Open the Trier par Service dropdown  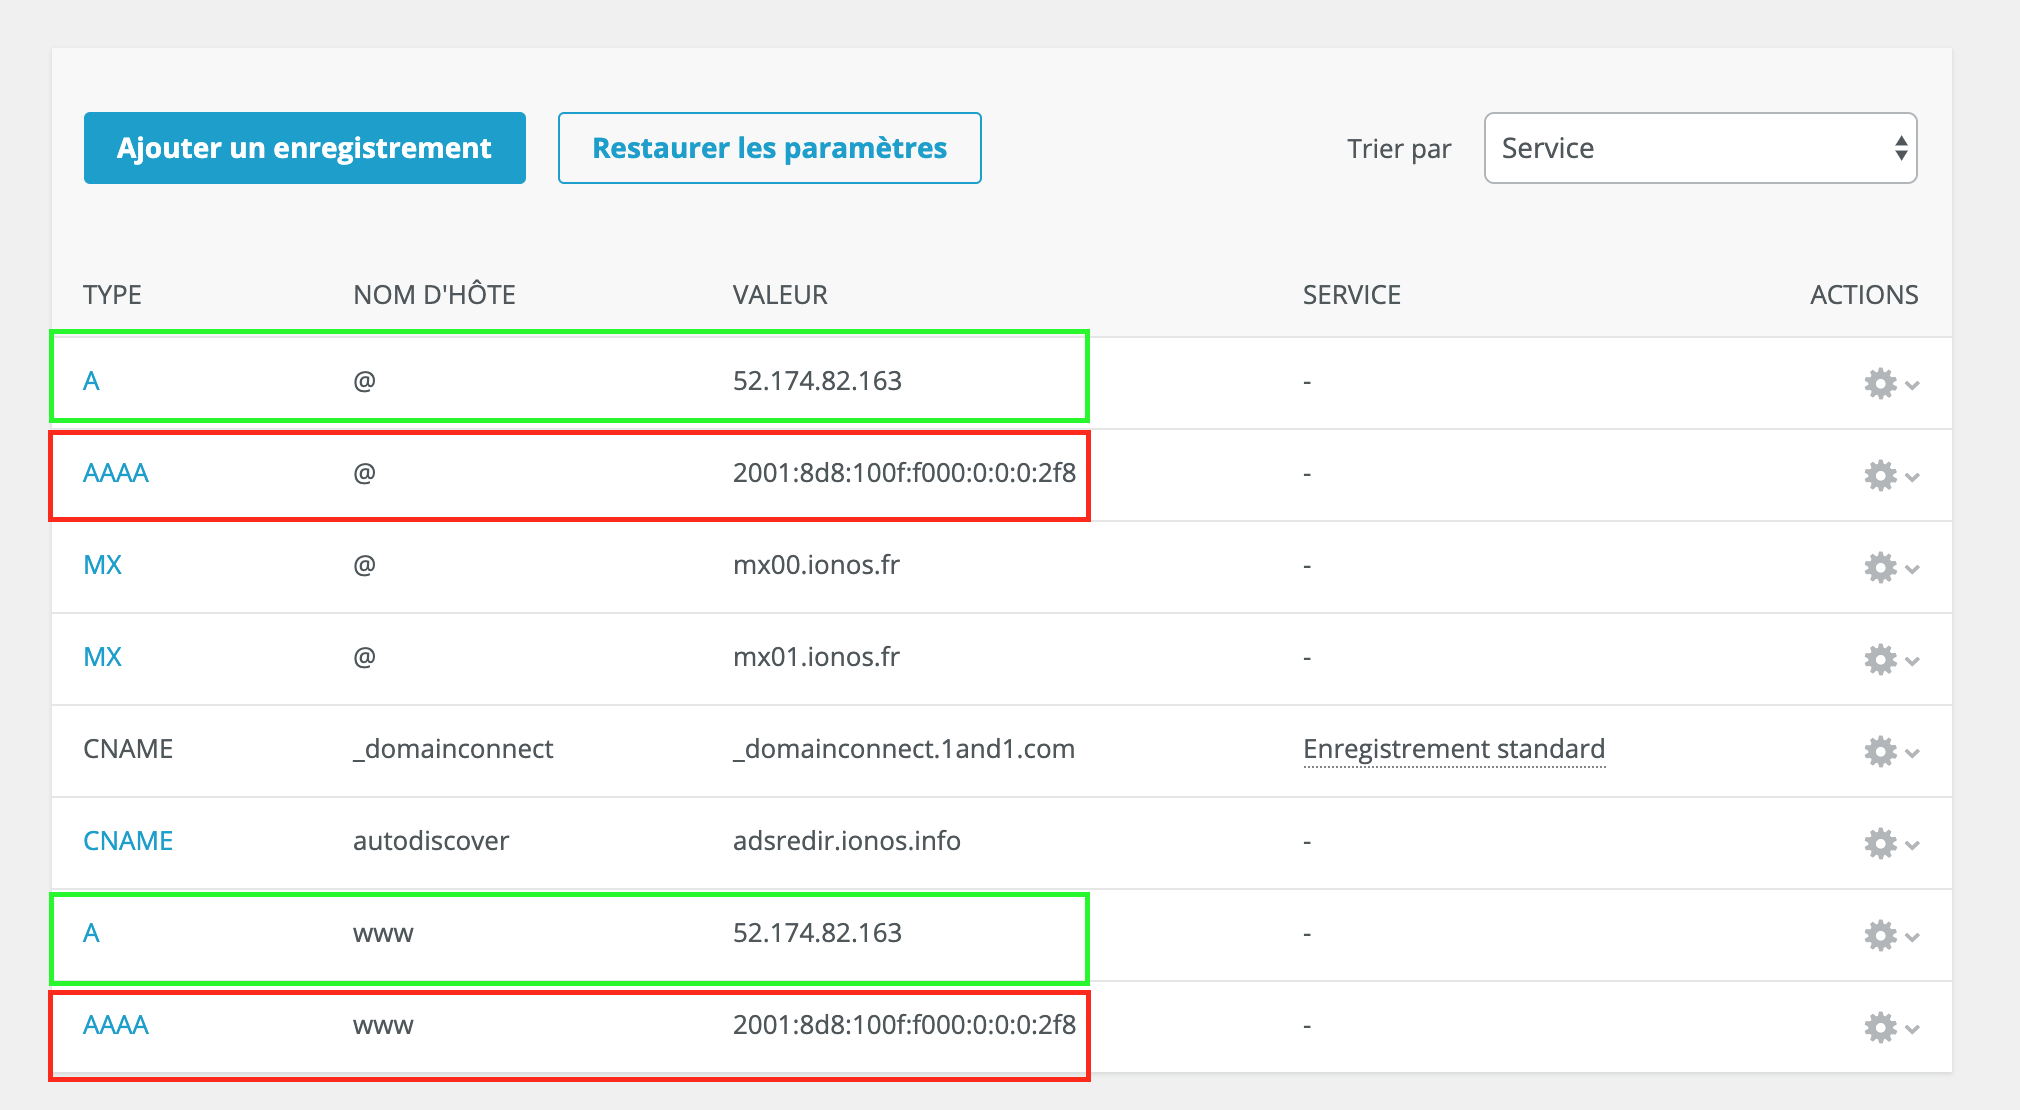coord(1699,148)
